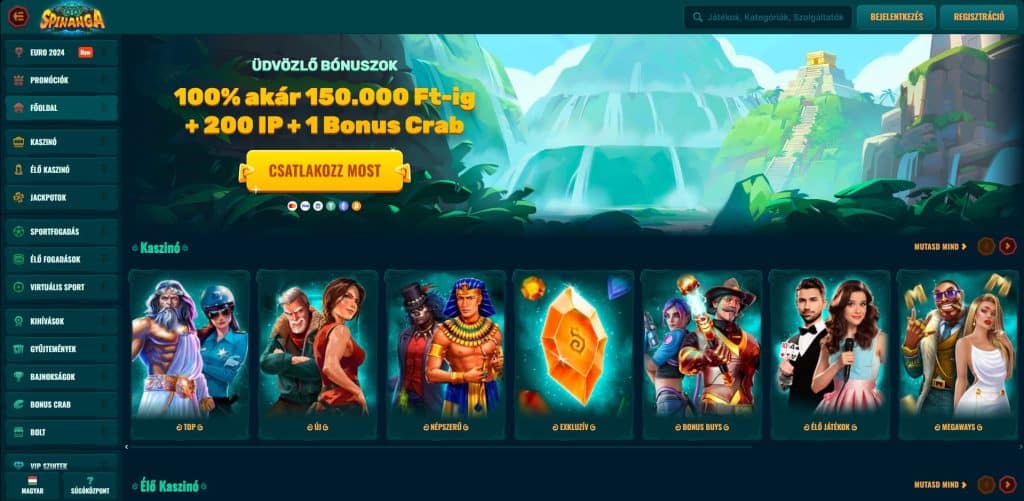Screen dimensions: 1024x501
Task: Switch language via the Magyar flag
Action: coord(32,485)
